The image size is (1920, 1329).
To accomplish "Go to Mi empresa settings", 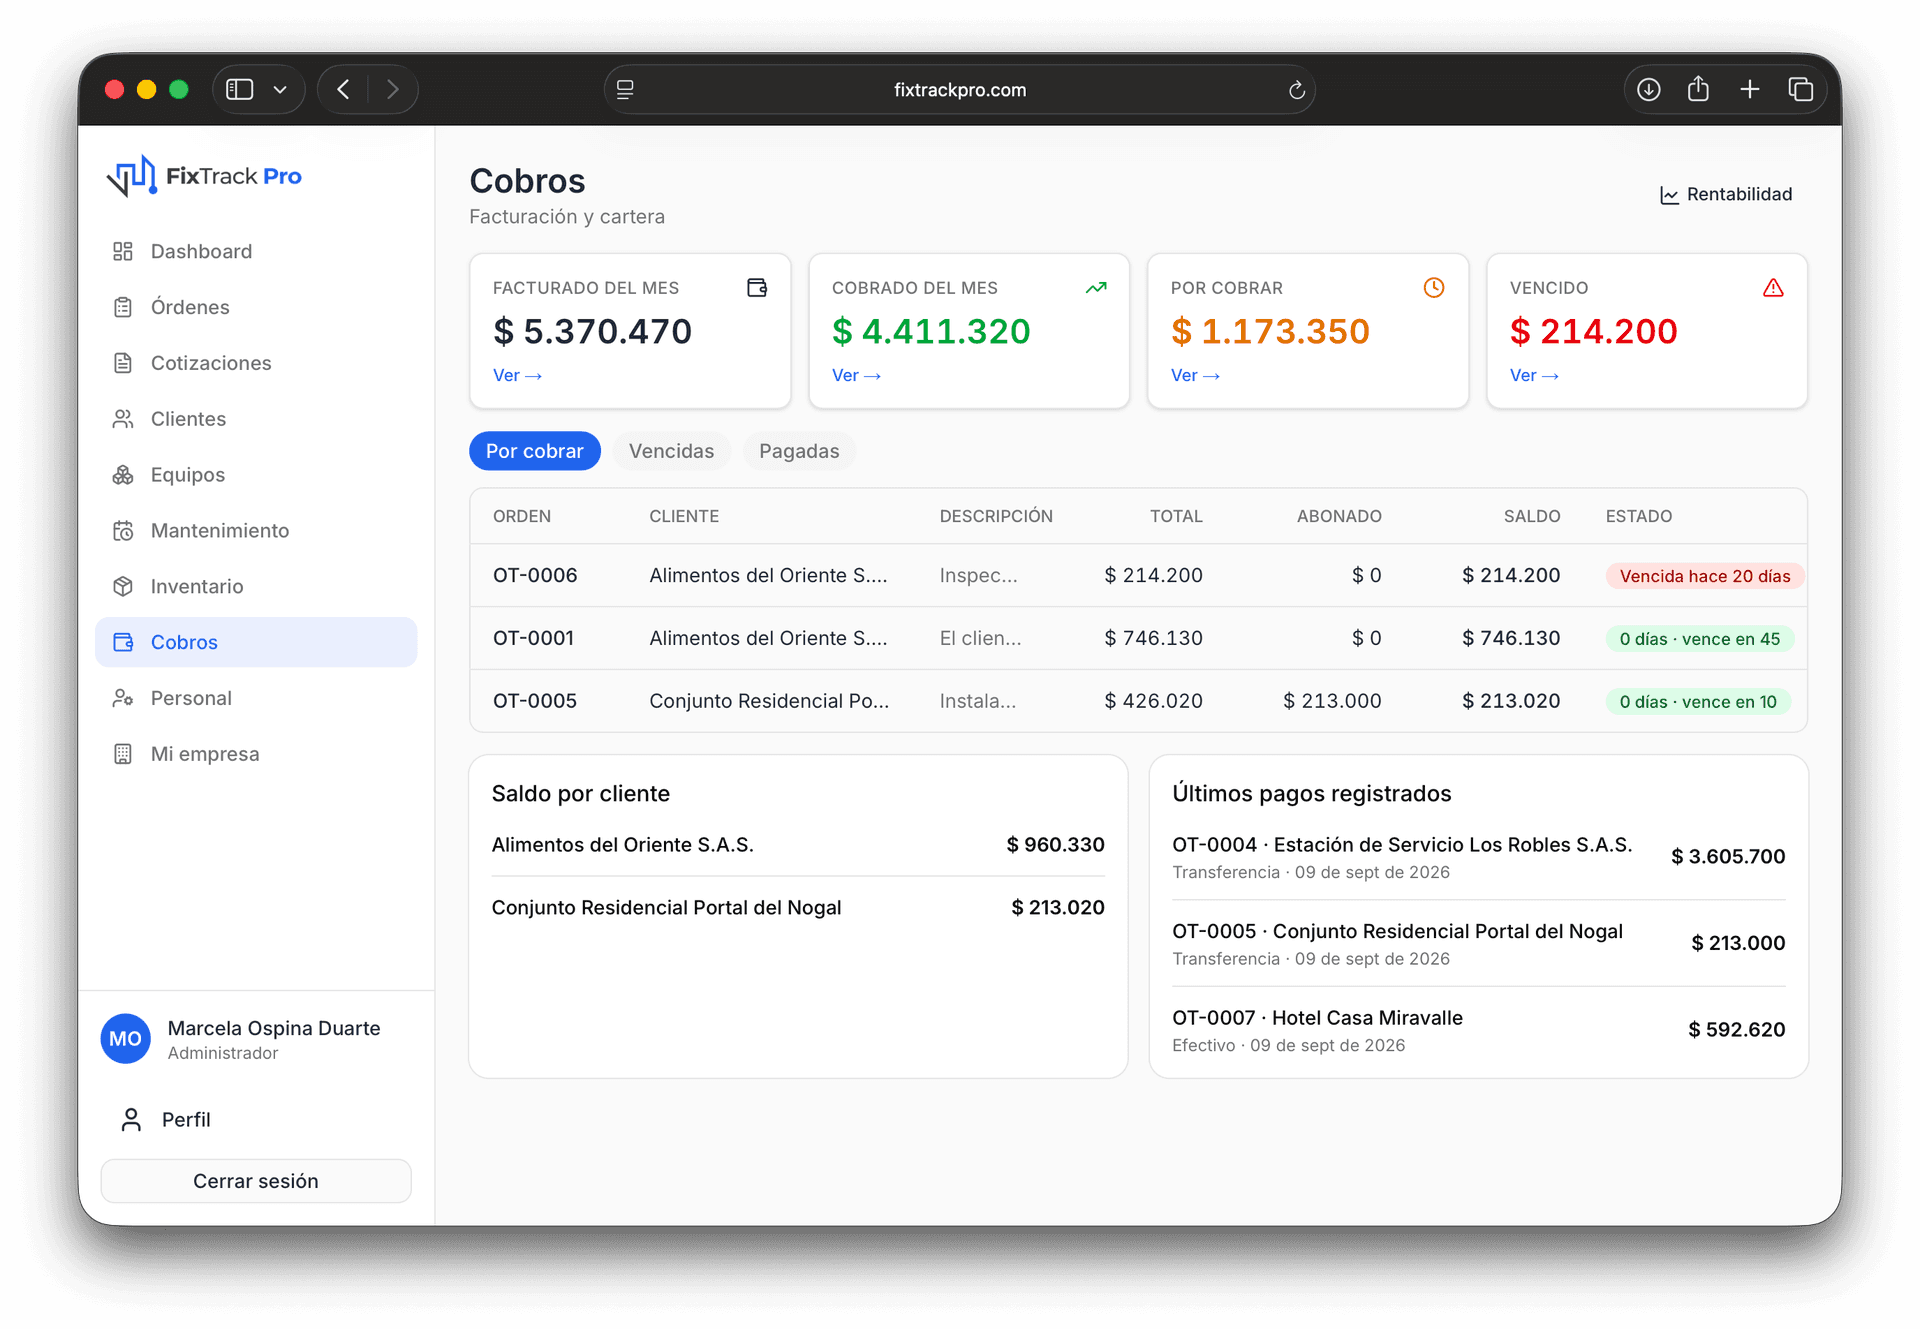I will [256, 754].
